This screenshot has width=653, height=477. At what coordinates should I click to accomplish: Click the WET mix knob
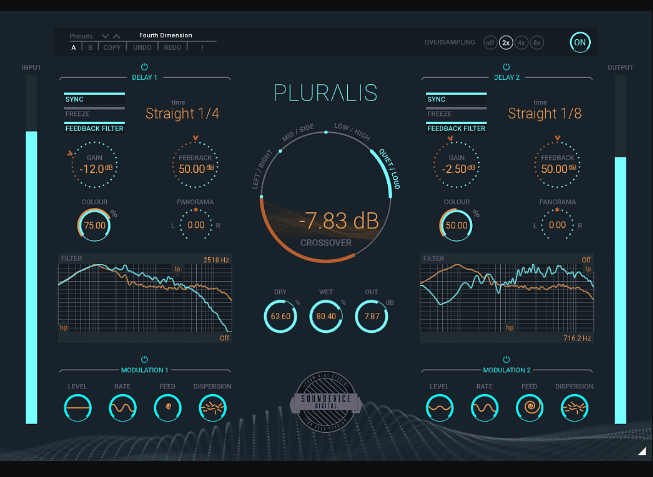(326, 316)
